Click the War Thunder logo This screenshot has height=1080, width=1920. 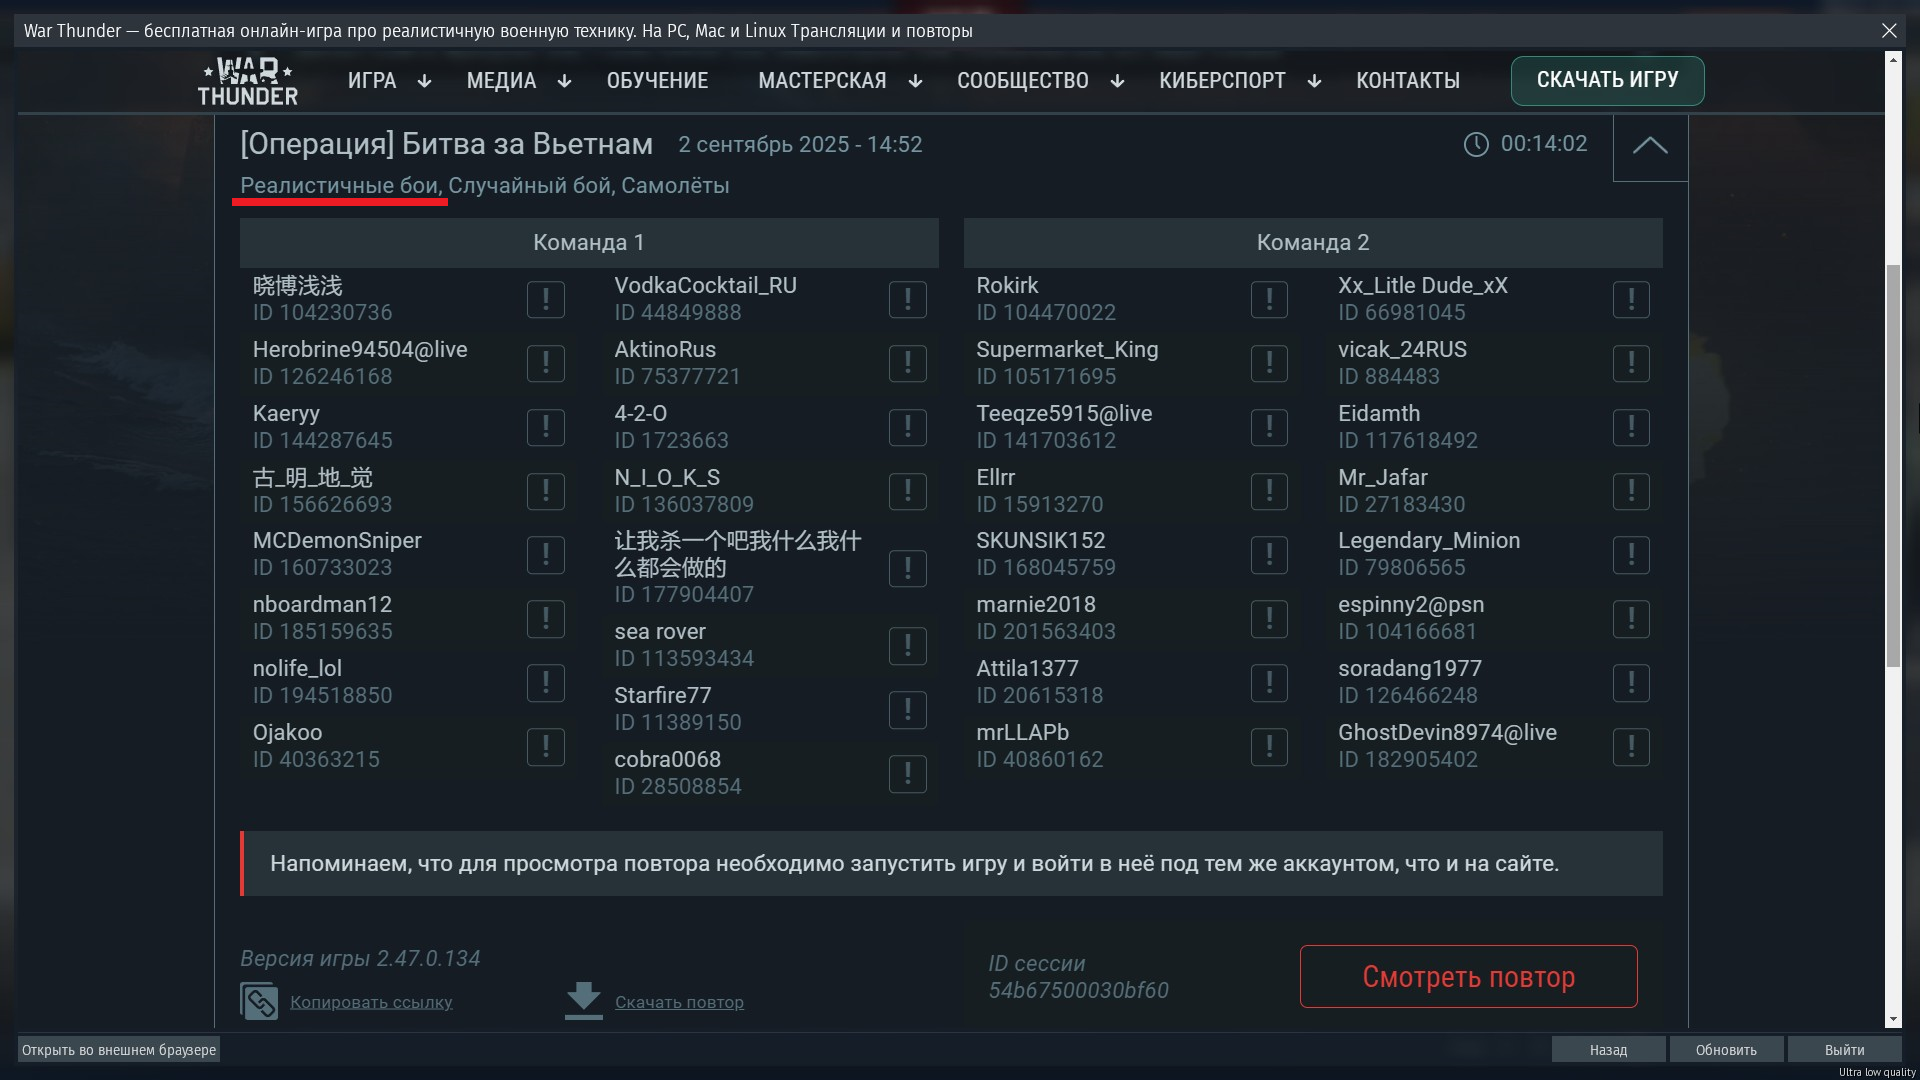click(248, 81)
